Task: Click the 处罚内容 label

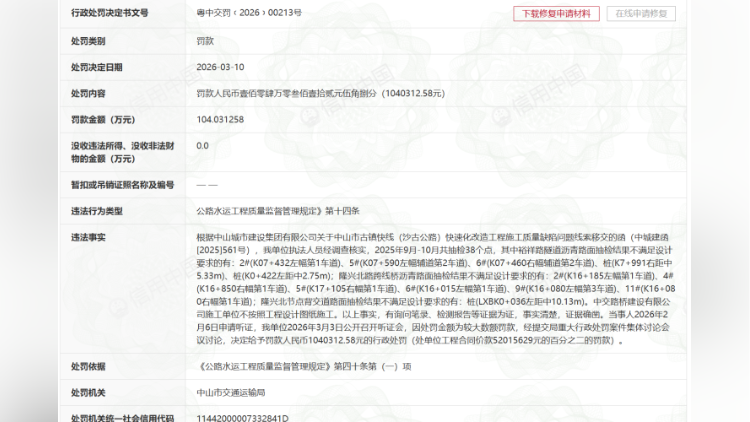Action: pyautogui.click(x=88, y=93)
